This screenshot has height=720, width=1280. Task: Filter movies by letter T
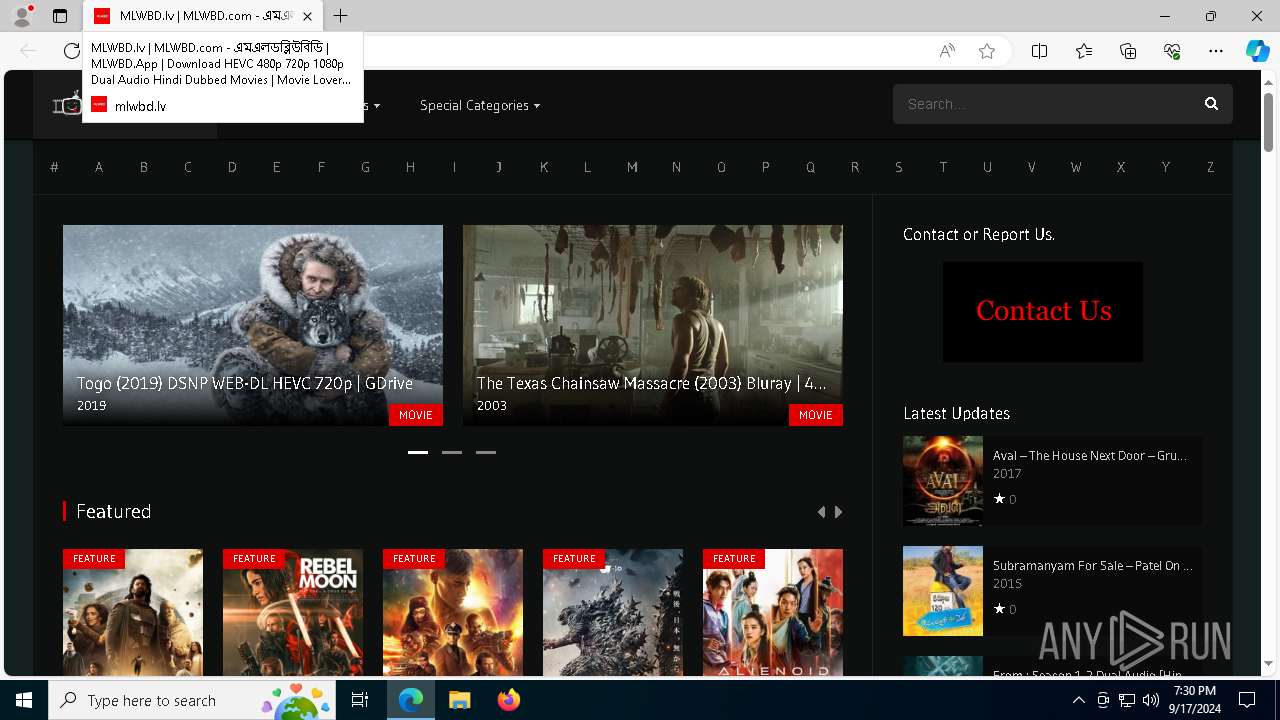(x=943, y=167)
